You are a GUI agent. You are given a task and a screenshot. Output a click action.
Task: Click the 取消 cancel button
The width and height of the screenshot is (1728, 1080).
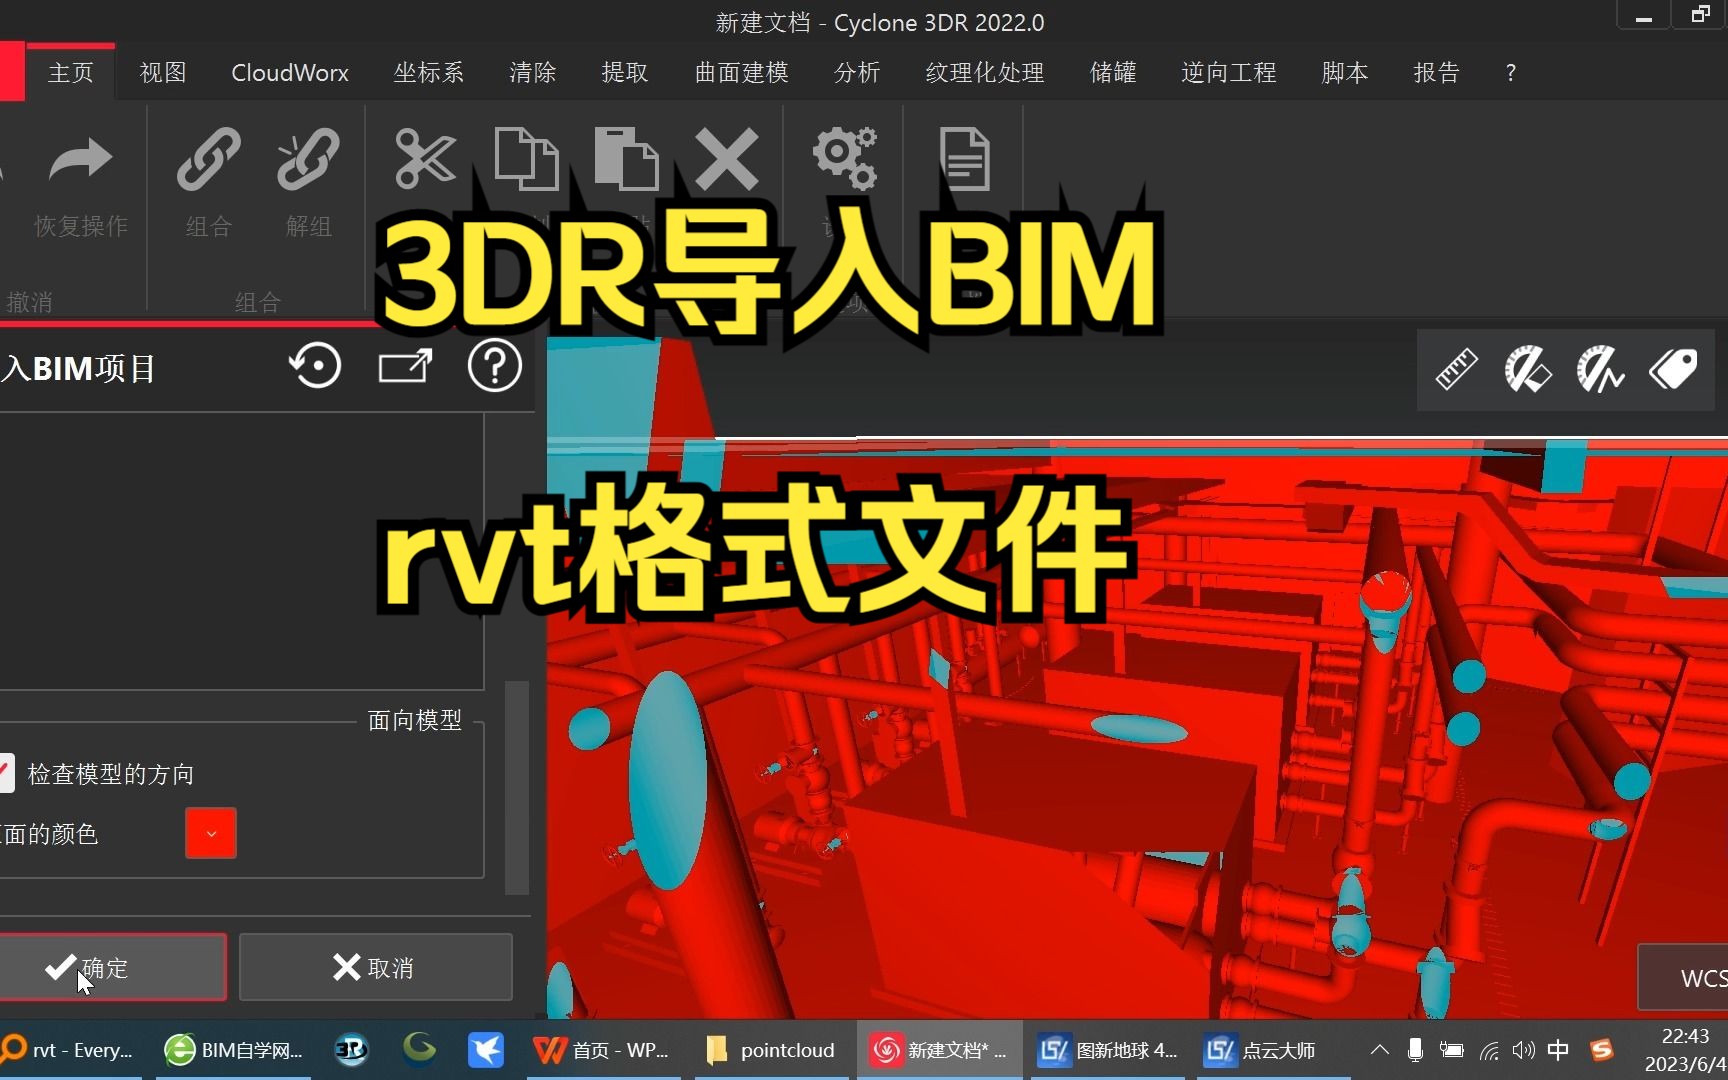point(376,967)
